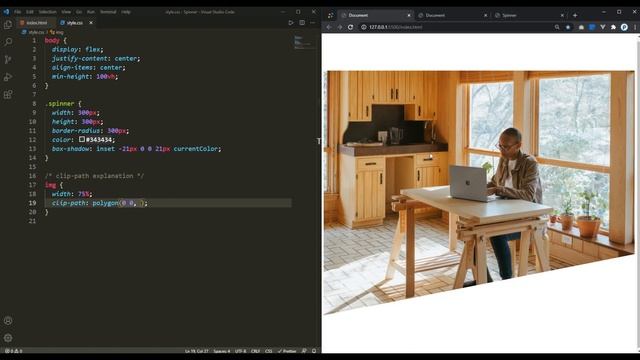The height and width of the screenshot is (360, 640).
Task: Open the Explorer view in VS Code
Action: point(8,24)
